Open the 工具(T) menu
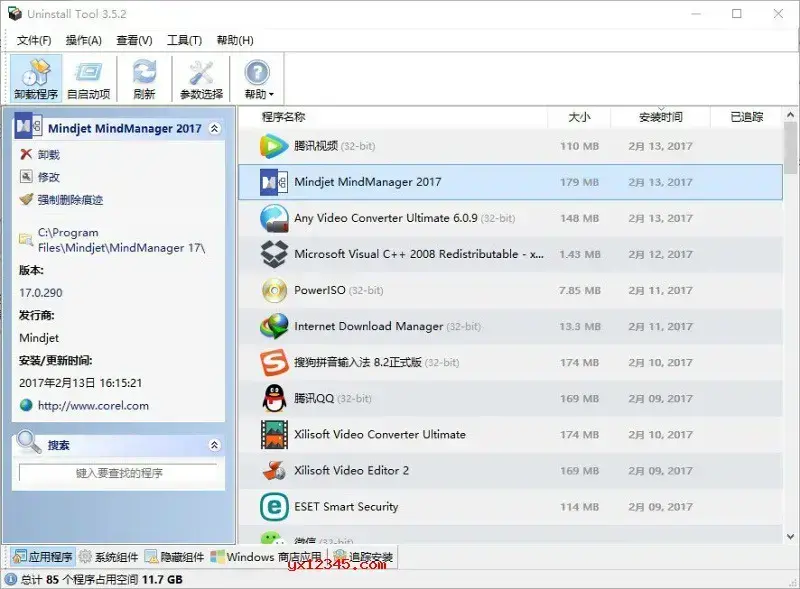The width and height of the screenshot is (800, 589). coord(184,40)
